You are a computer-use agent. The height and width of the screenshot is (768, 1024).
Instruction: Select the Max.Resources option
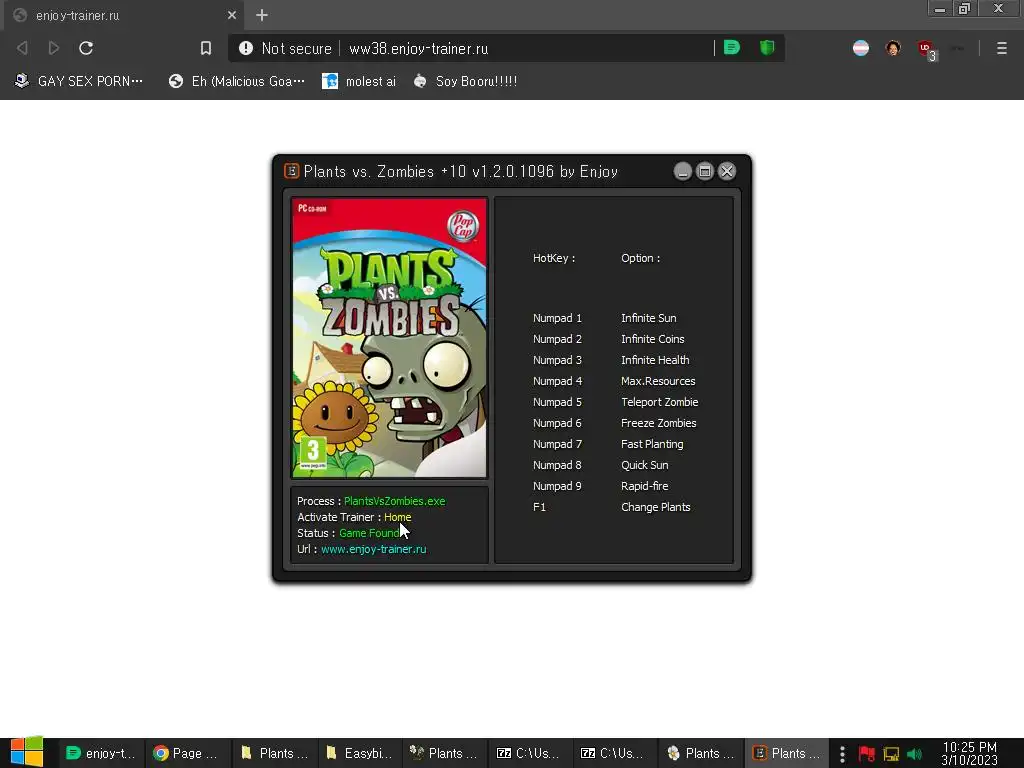click(x=658, y=381)
